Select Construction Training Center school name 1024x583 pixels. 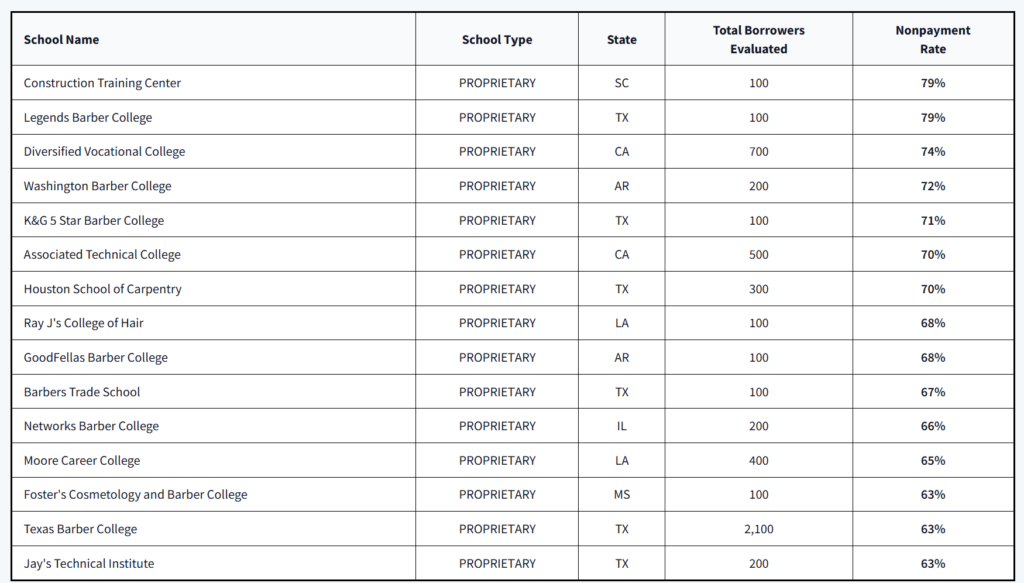pyautogui.click(x=103, y=83)
